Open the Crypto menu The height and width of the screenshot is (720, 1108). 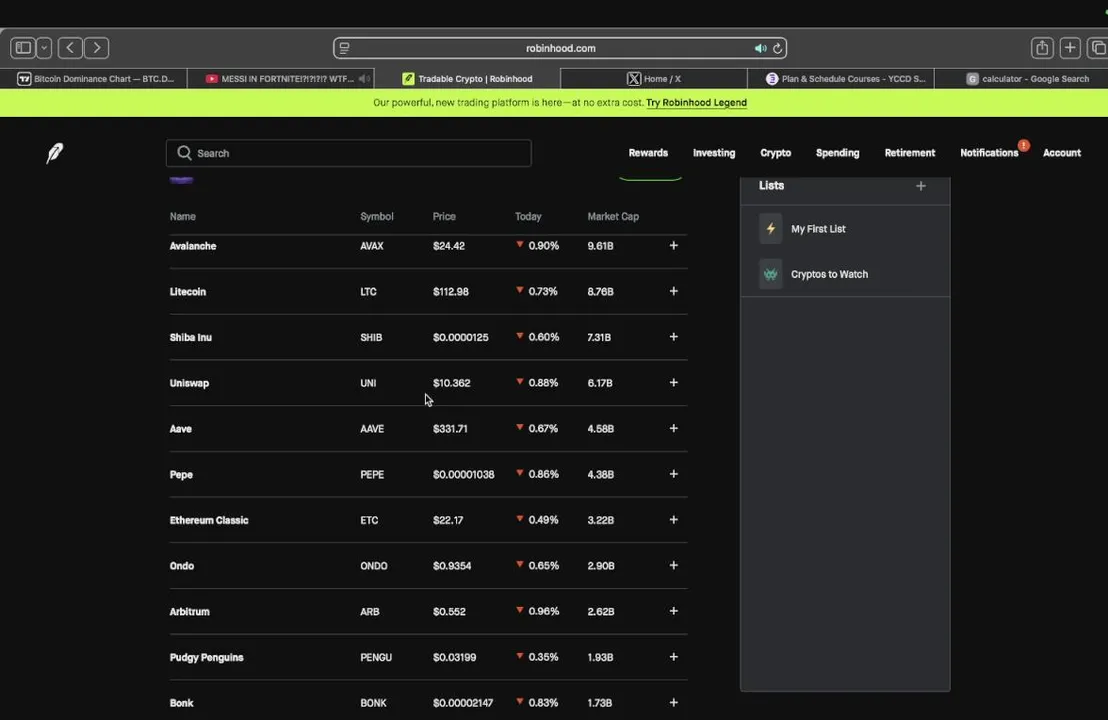pyautogui.click(x=775, y=153)
